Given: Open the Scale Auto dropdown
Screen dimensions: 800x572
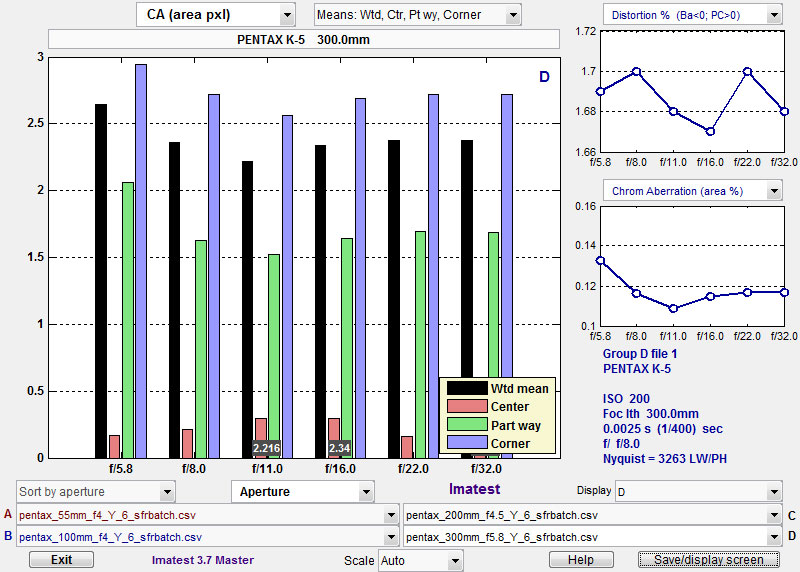Looking at the screenshot, I should tap(420, 561).
